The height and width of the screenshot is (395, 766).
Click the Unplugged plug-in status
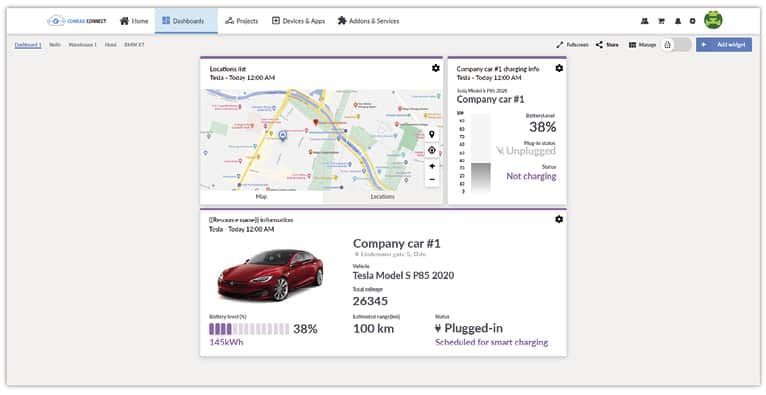[526, 151]
